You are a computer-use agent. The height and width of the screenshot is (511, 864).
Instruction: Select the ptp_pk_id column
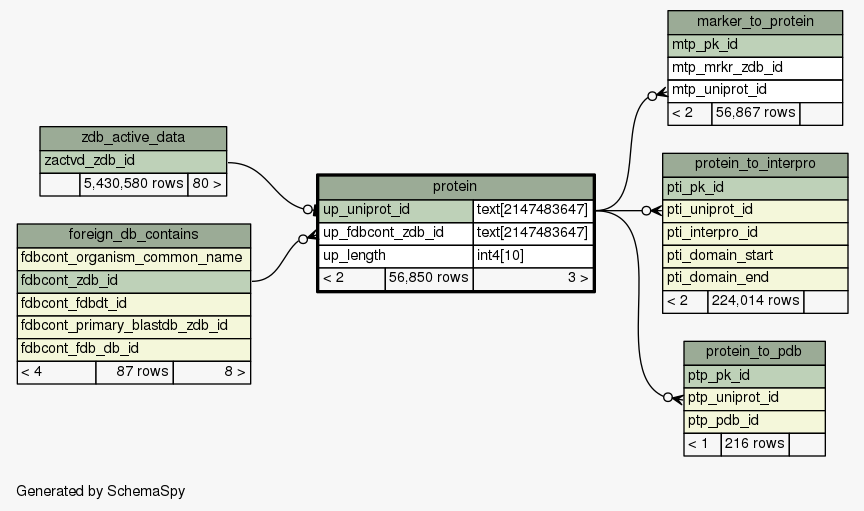(754, 376)
